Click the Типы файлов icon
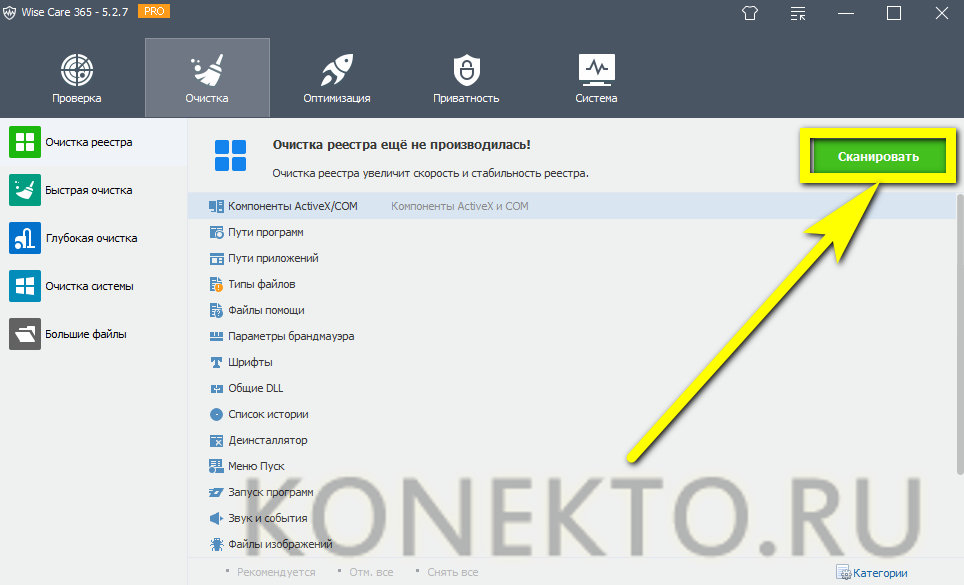 tap(216, 285)
